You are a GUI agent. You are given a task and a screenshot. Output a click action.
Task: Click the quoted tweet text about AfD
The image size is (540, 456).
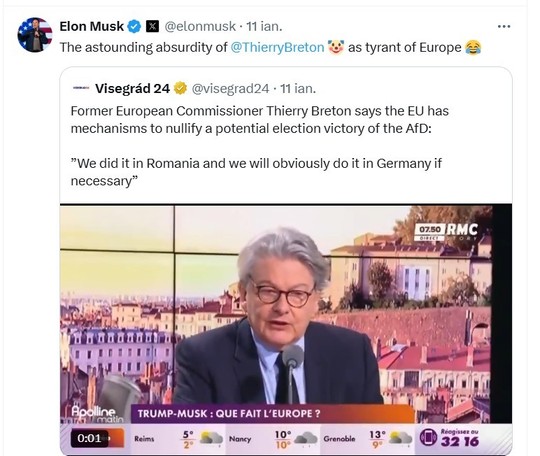point(260,120)
